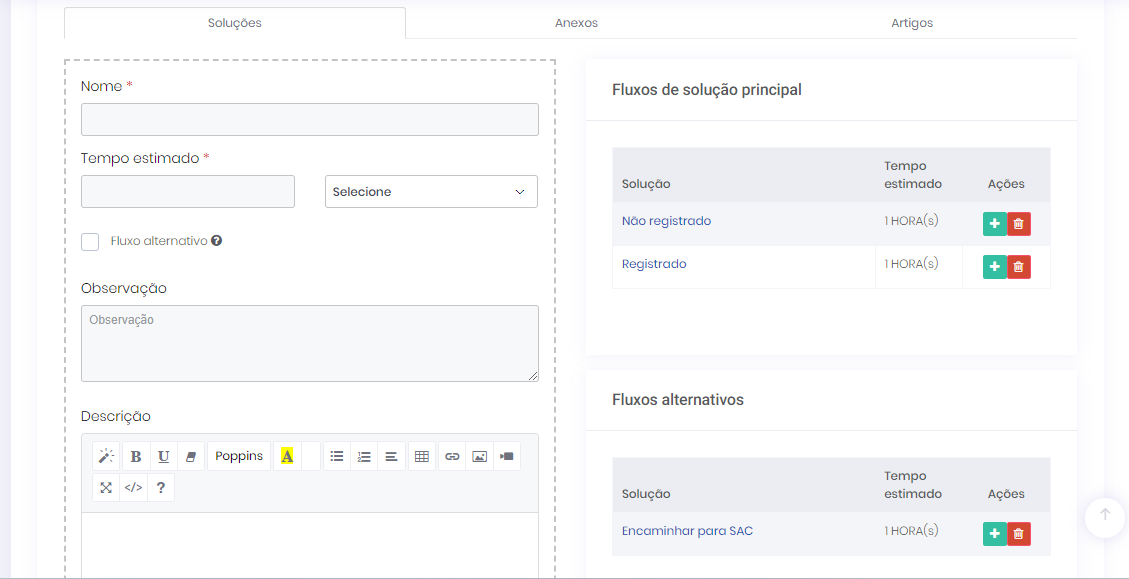Click the yellow highlight text color button
1129x579 pixels.
click(287, 456)
